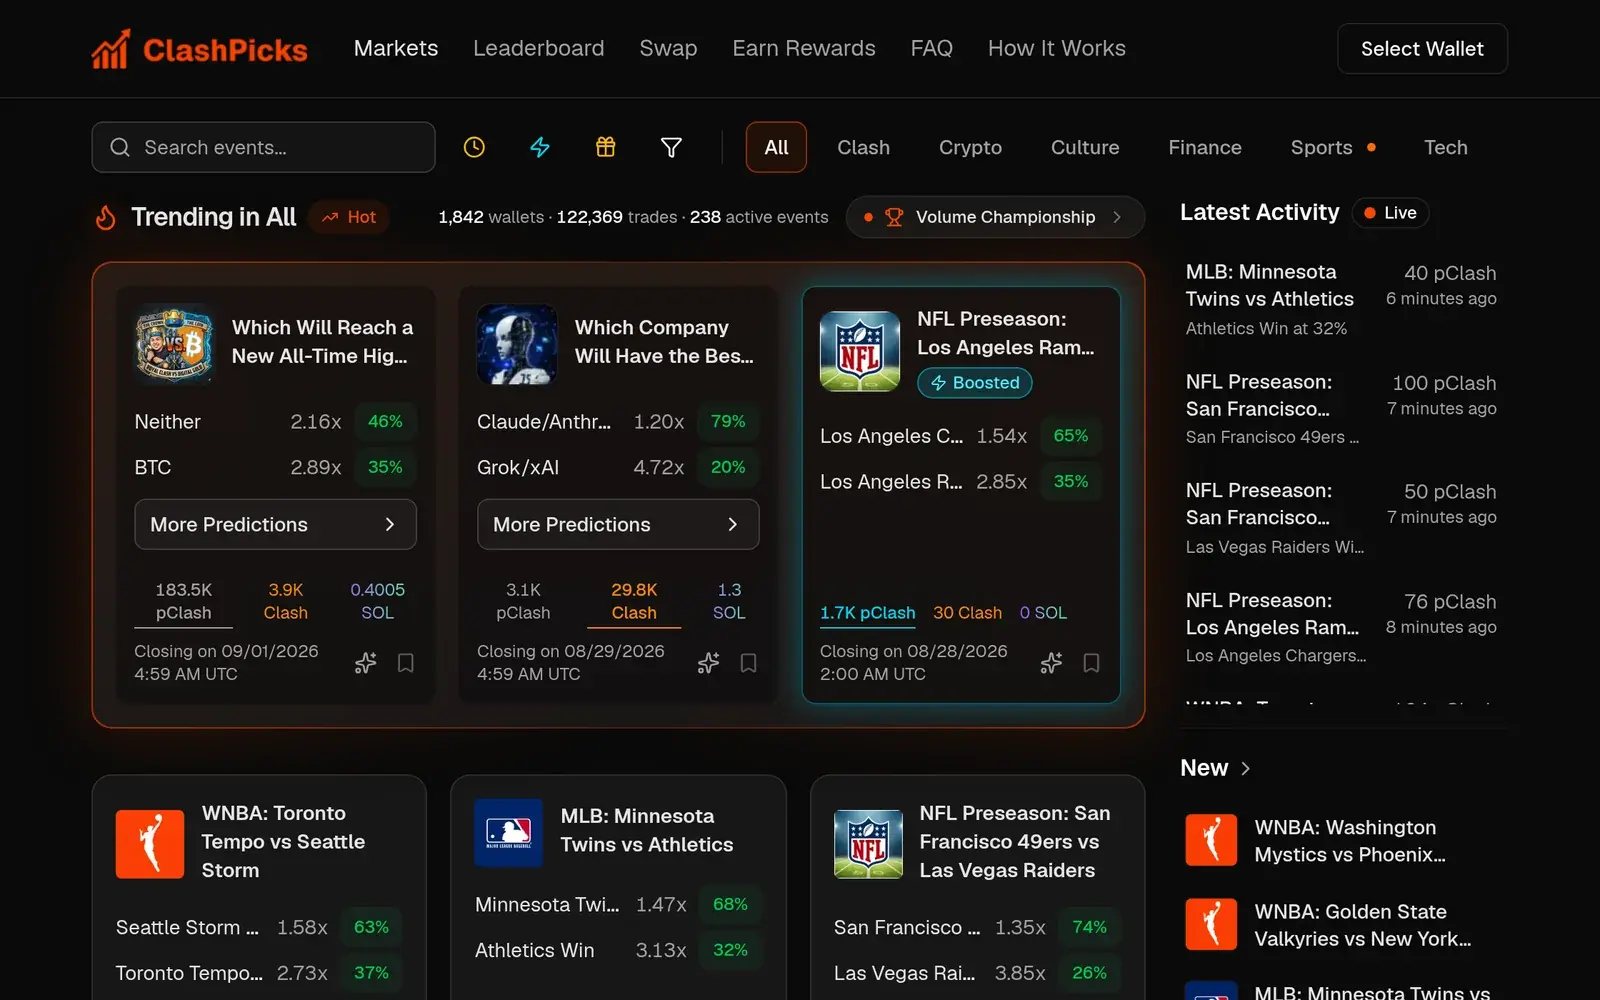Click the ClashPicks logo
The width and height of the screenshot is (1600, 1000).
pos(200,49)
